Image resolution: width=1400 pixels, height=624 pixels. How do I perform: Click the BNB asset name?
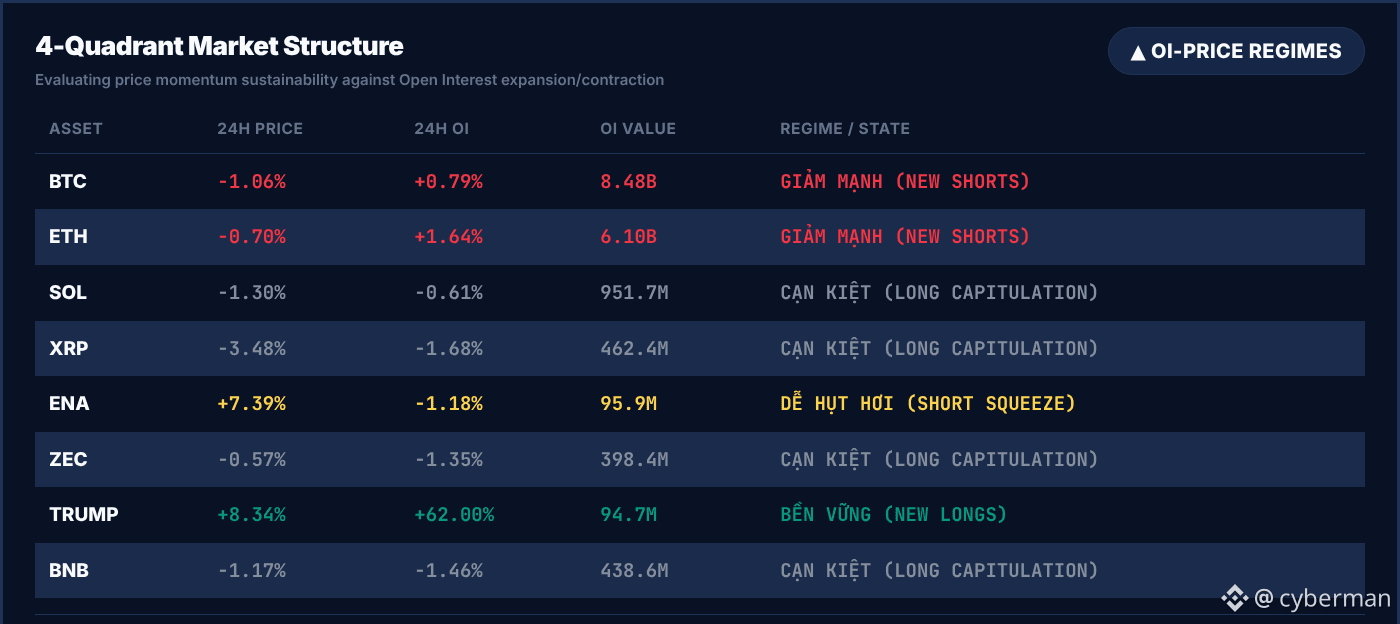click(69, 571)
